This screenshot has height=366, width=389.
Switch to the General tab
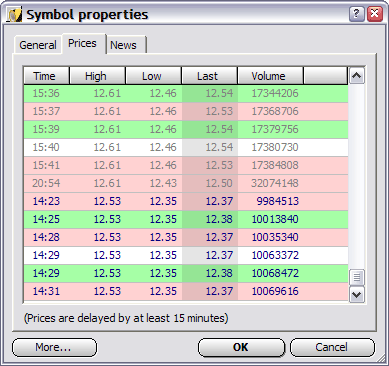click(x=38, y=45)
